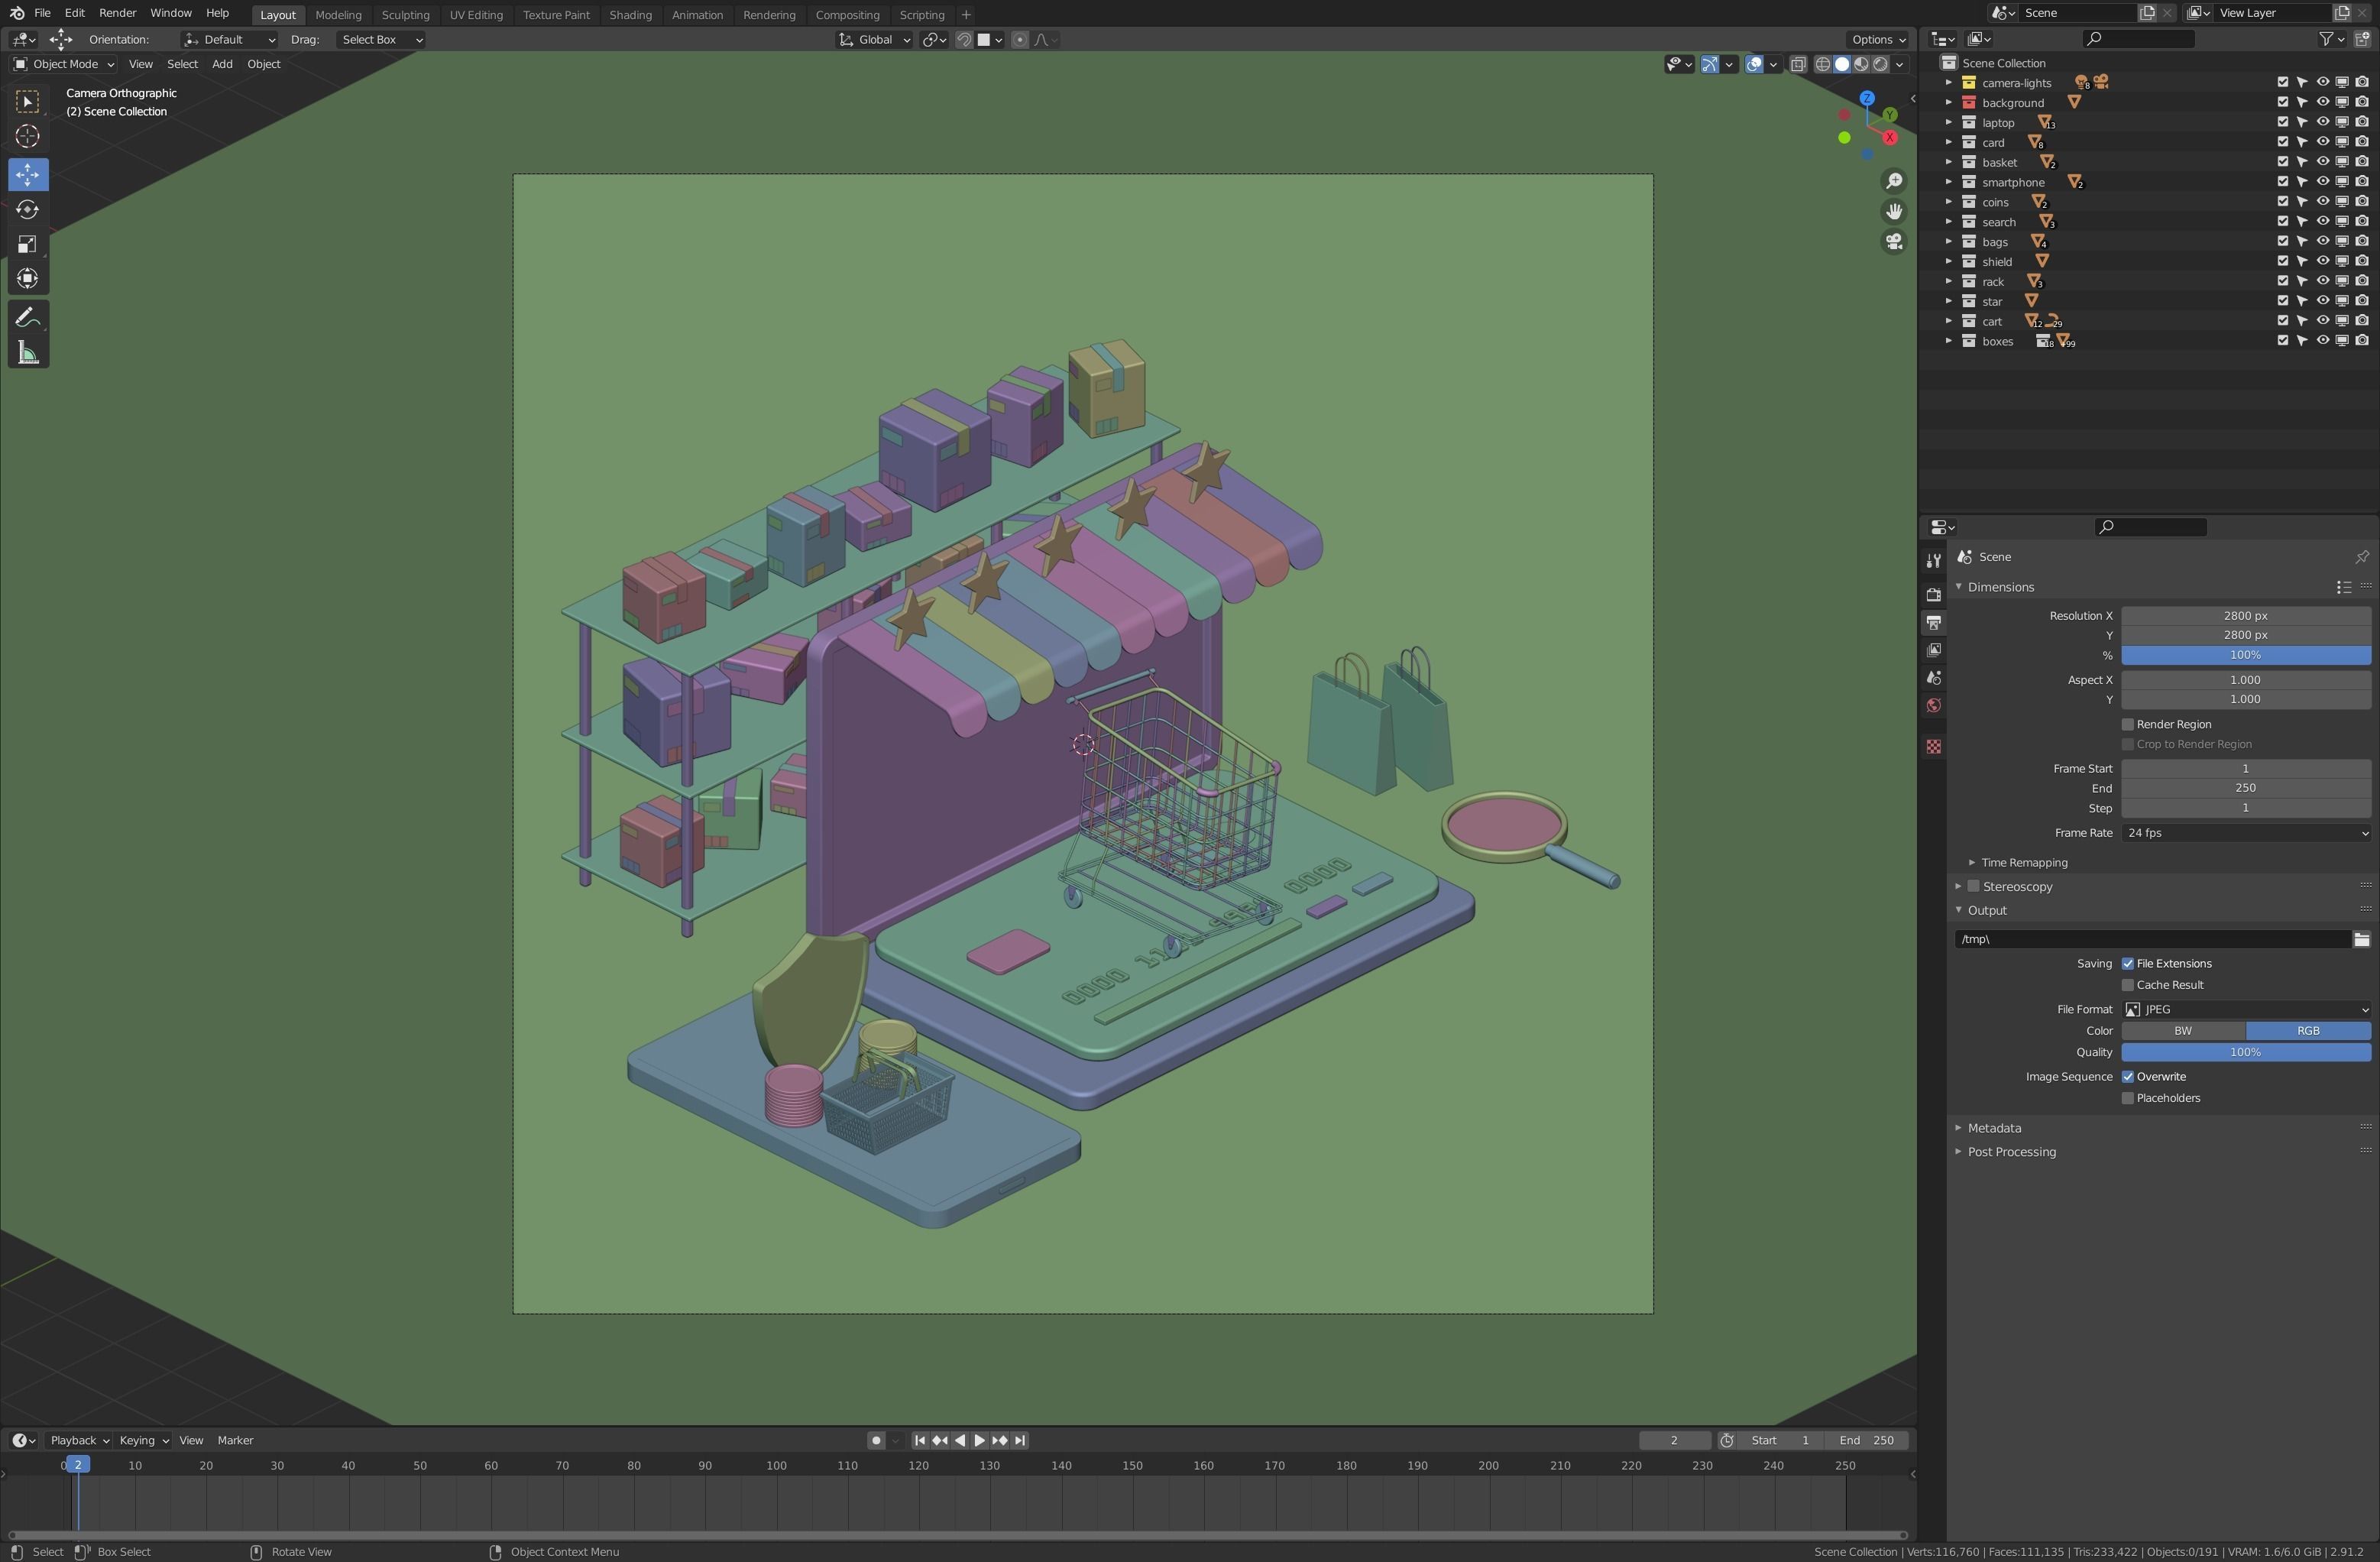The image size is (2380, 1562).
Task: Open the File Format JPEG dropdown
Action: [x=2245, y=1010]
